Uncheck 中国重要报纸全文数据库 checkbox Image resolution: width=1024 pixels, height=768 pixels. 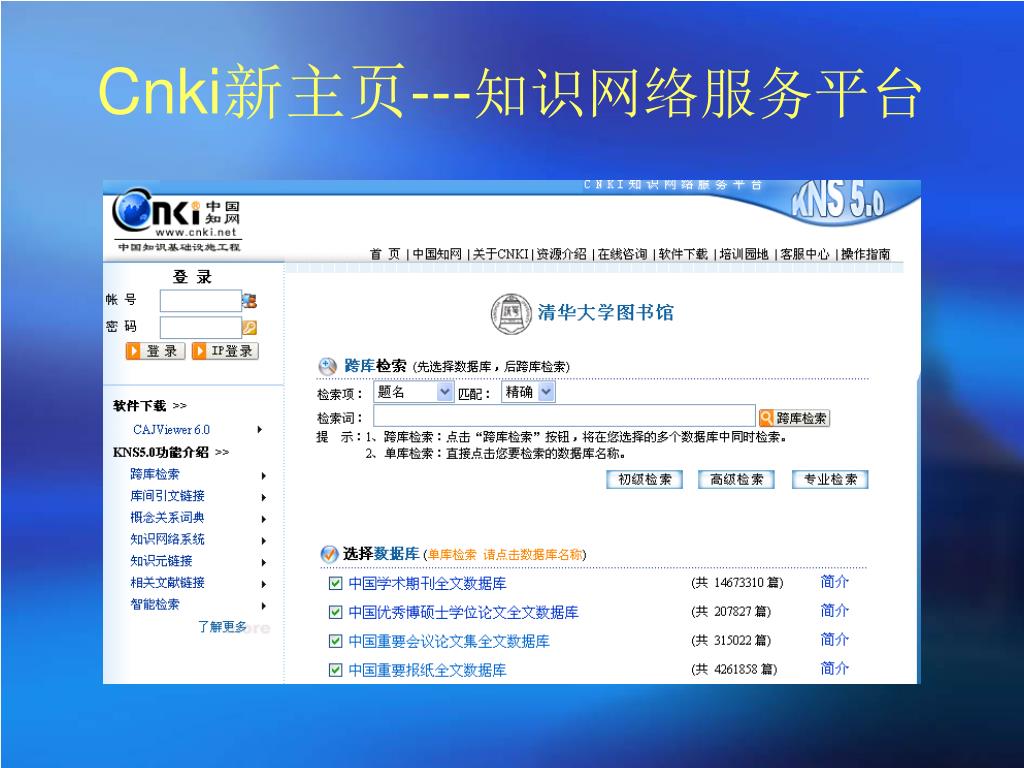[x=335, y=669]
